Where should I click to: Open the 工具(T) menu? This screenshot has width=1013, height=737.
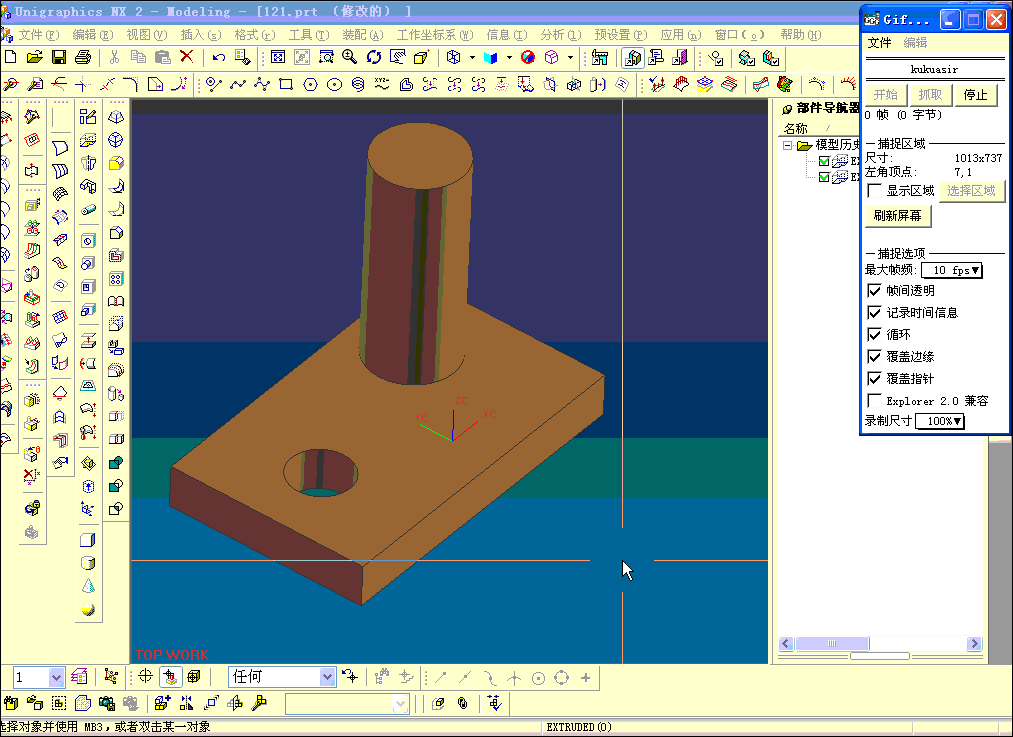click(309, 35)
